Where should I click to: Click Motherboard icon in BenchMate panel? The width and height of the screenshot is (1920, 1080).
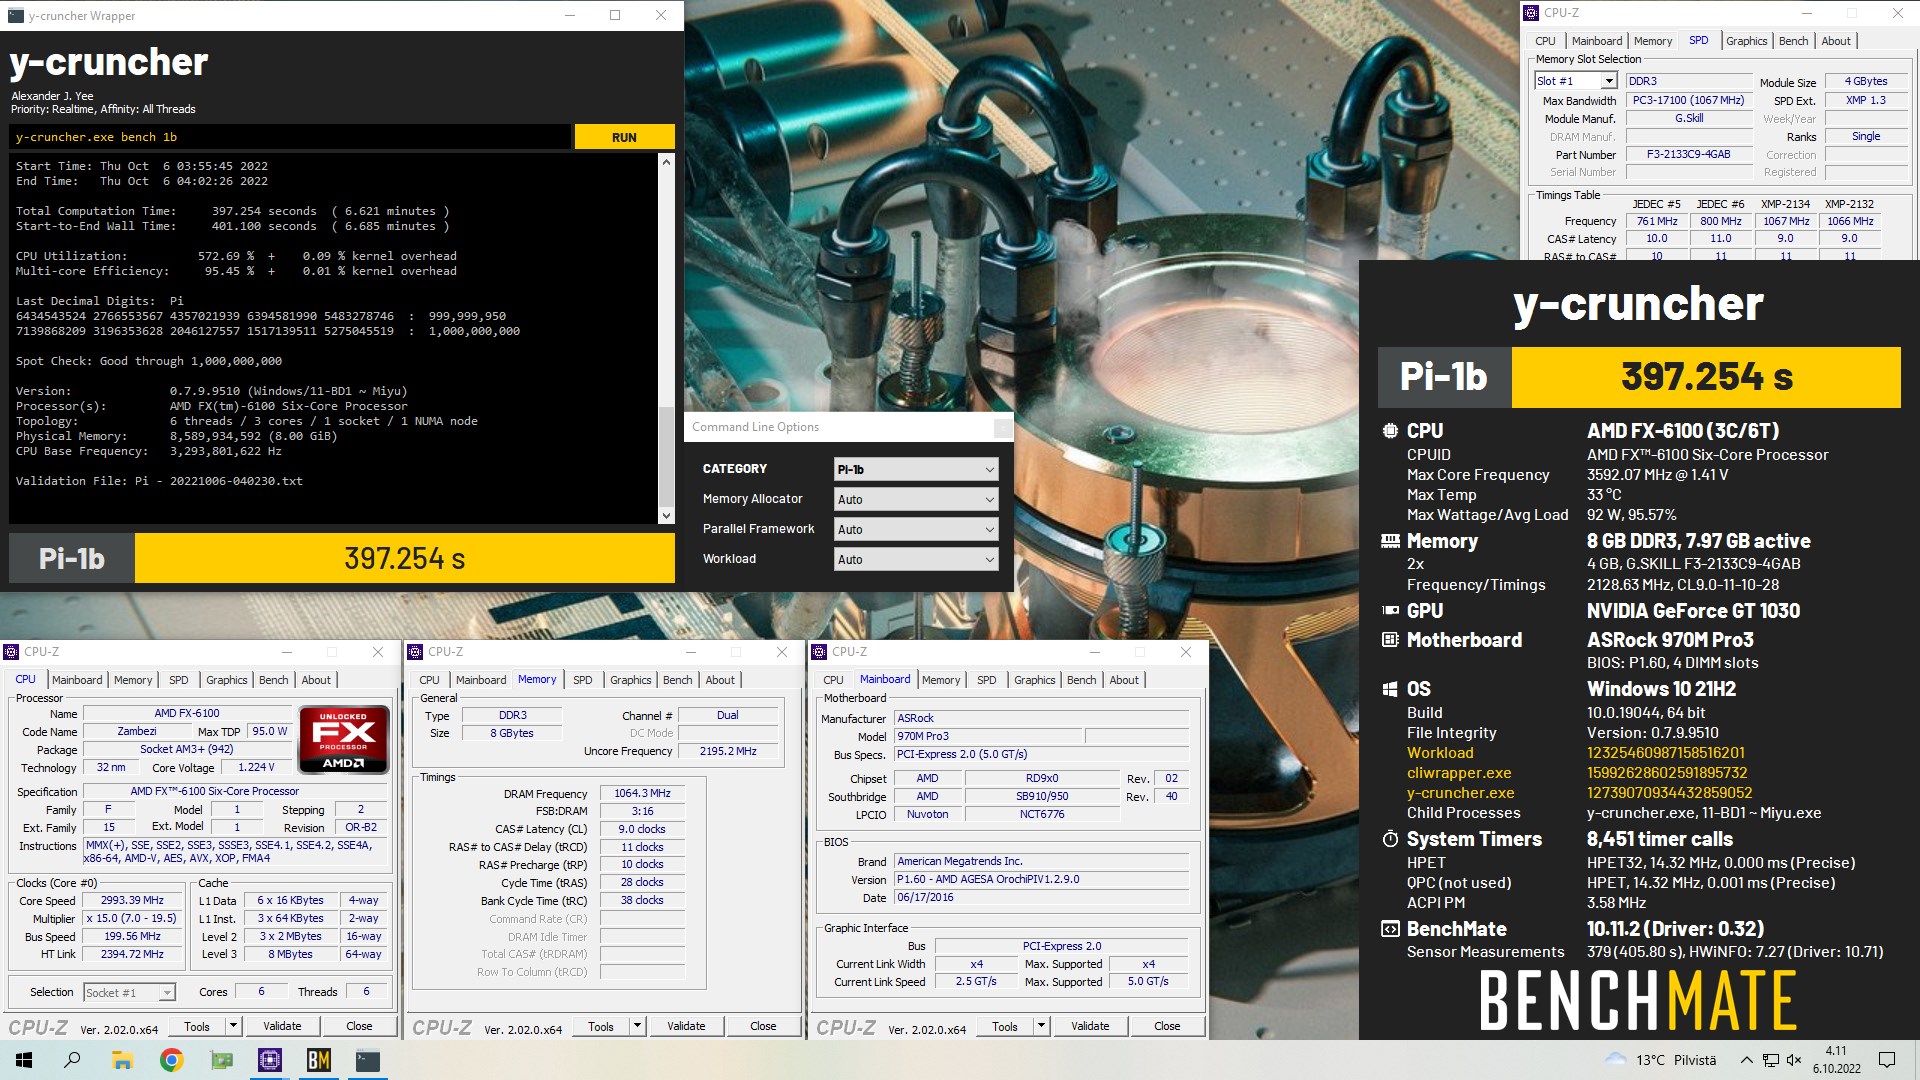pos(1390,640)
